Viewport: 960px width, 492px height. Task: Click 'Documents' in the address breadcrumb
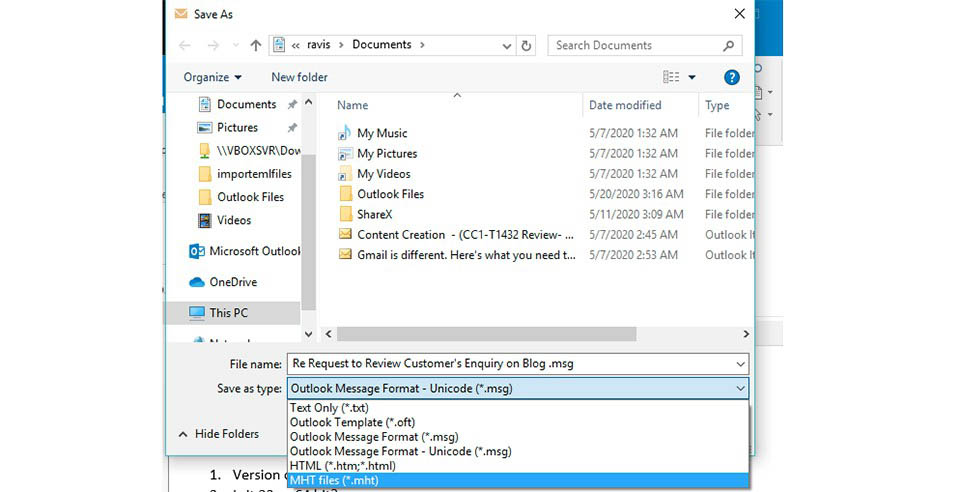[381, 45]
